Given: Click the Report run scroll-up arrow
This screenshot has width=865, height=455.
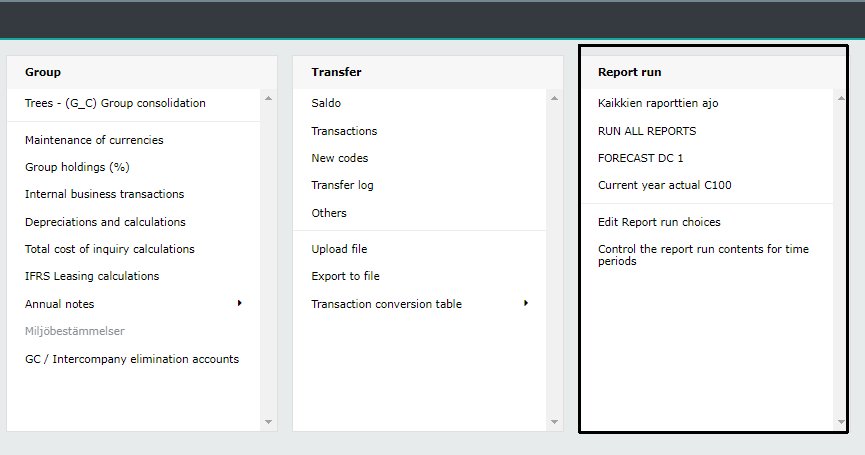Looking at the screenshot, I should 841,98.
